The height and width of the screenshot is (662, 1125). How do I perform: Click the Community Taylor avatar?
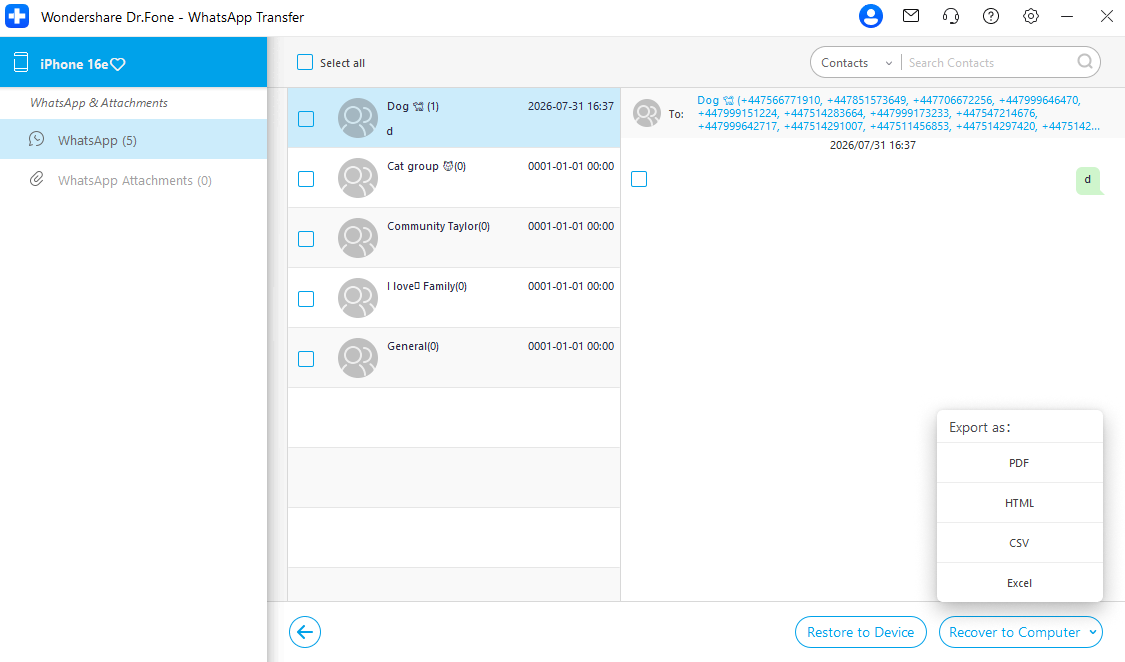tap(357, 238)
